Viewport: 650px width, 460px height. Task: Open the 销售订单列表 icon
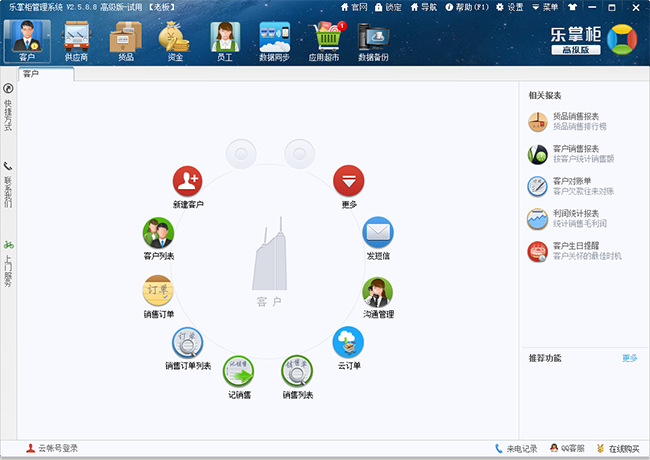[187, 343]
